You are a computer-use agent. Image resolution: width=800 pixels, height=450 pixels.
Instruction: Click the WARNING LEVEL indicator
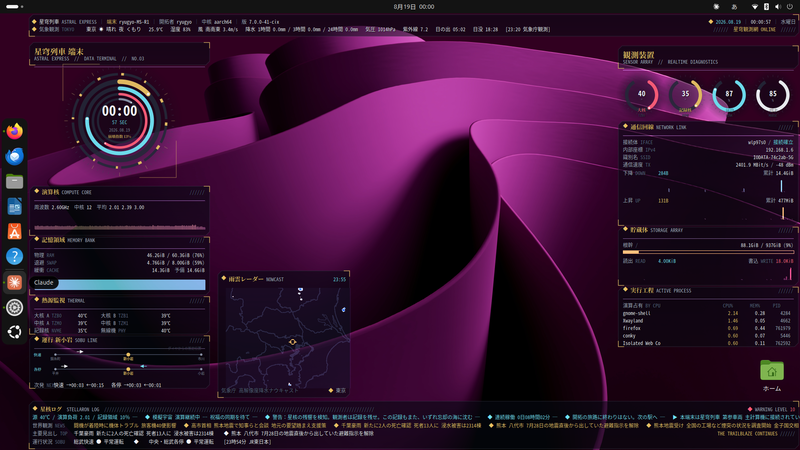point(771,409)
